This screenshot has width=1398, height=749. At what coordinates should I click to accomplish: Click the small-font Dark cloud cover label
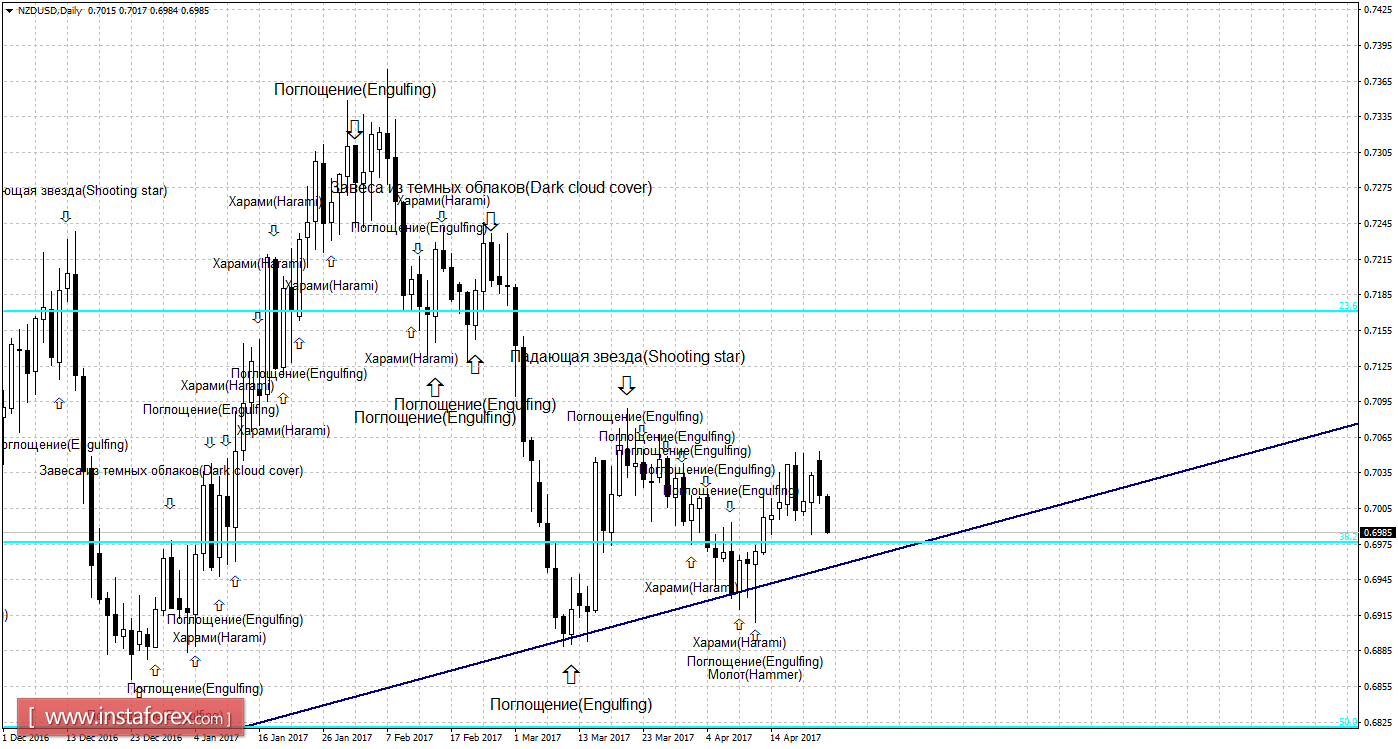(171, 470)
